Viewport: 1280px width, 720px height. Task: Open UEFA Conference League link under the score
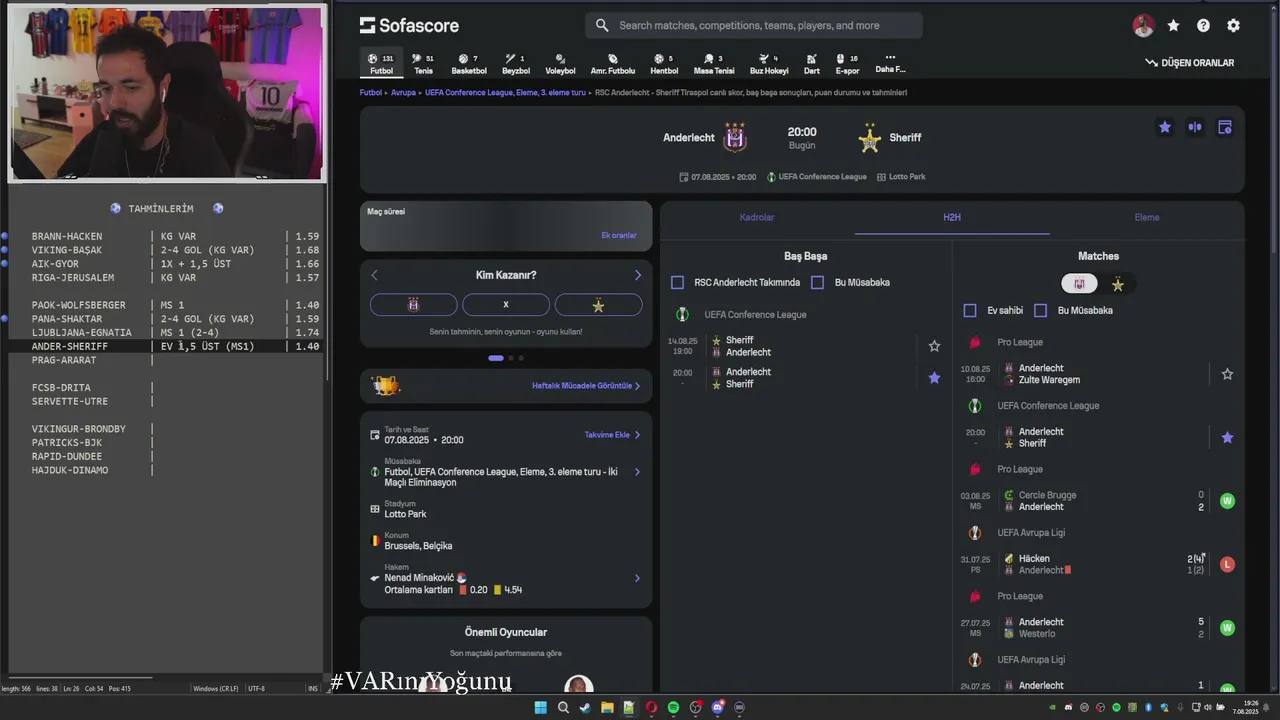(x=817, y=177)
